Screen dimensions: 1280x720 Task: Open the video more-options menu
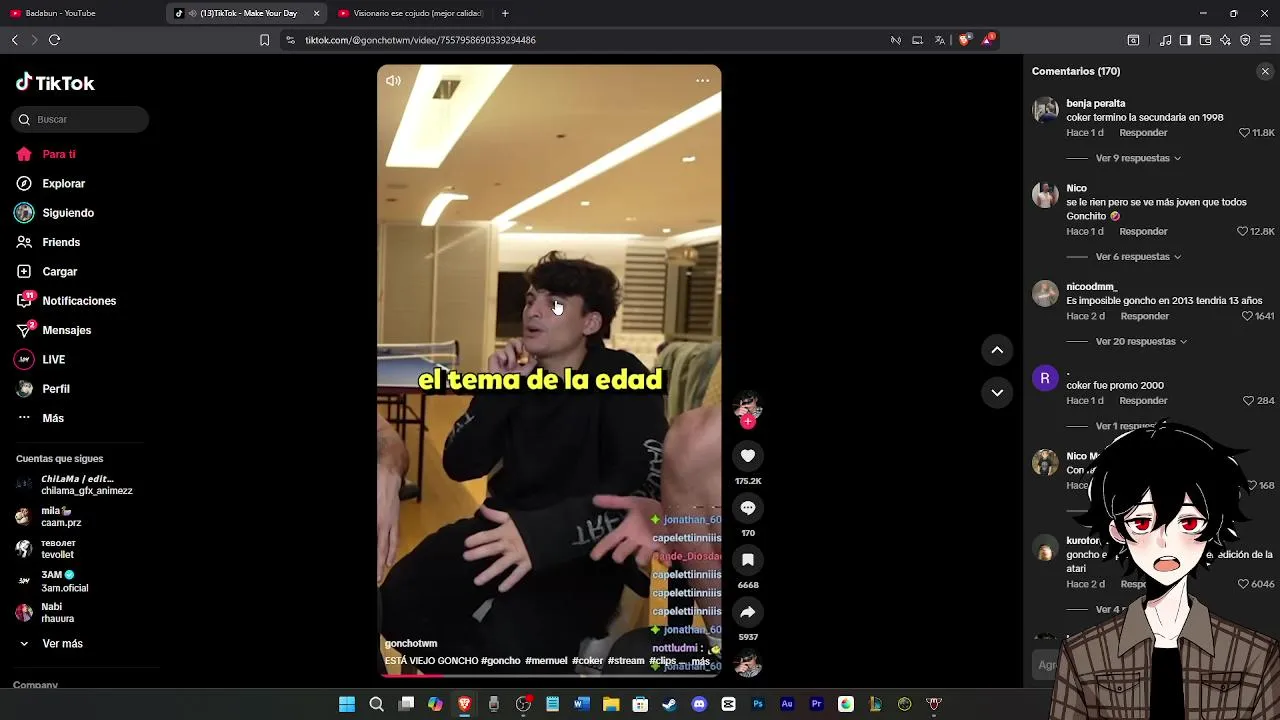(702, 81)
